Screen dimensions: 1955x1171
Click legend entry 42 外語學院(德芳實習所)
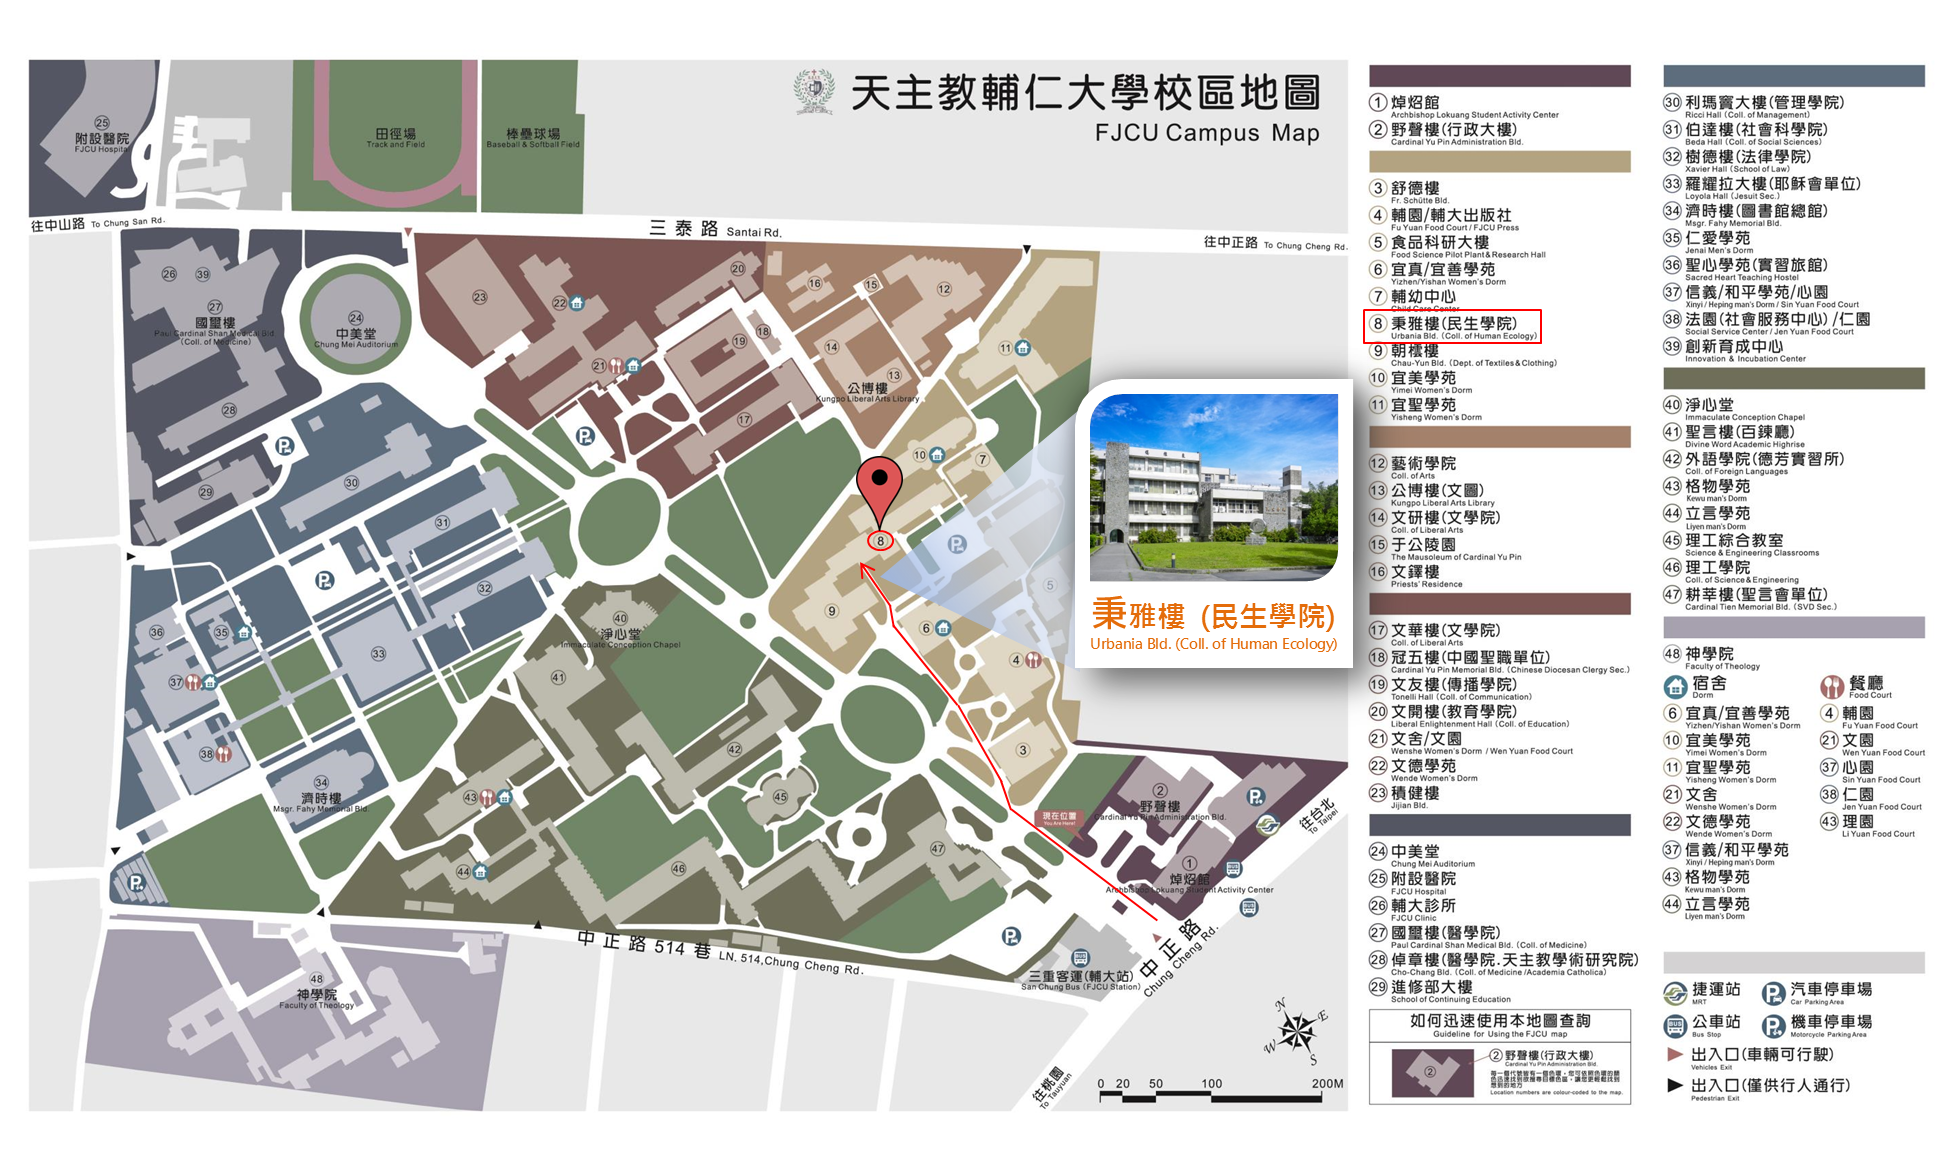1754,463
